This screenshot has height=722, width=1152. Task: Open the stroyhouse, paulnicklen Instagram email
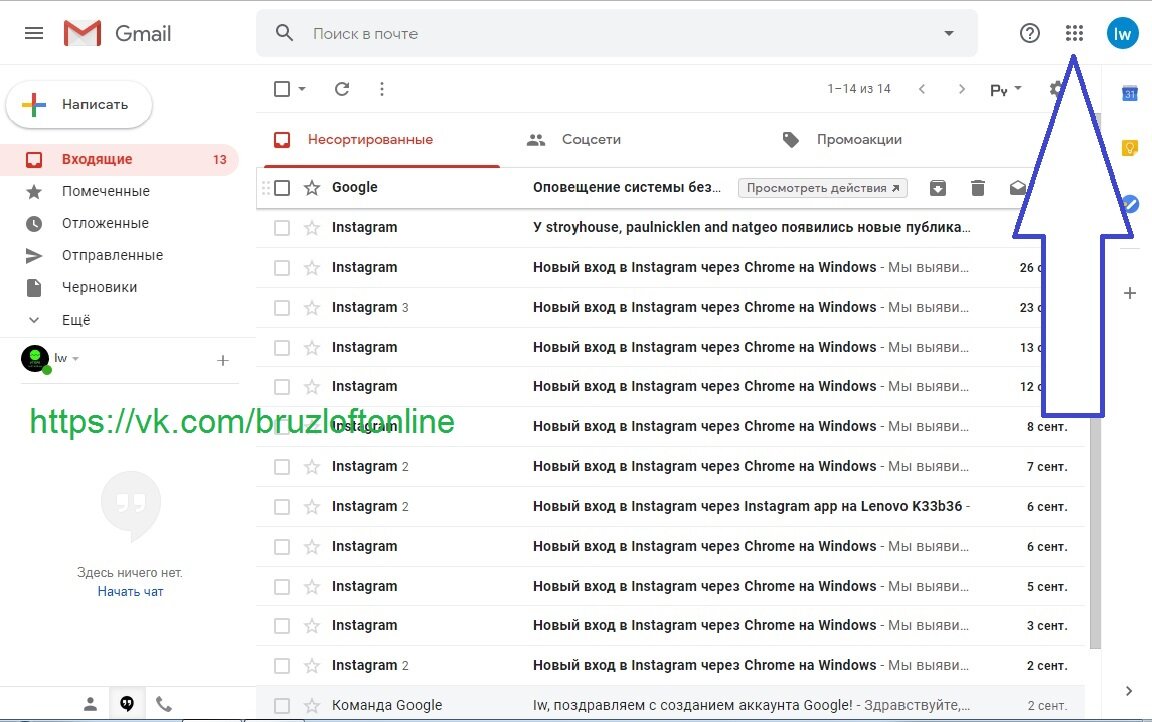point(670,228)
